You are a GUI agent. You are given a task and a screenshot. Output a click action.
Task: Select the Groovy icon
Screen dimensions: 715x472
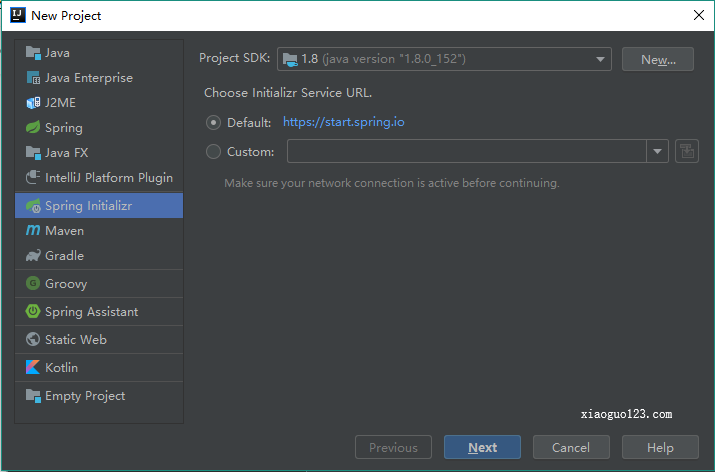[x=33, y=284]
